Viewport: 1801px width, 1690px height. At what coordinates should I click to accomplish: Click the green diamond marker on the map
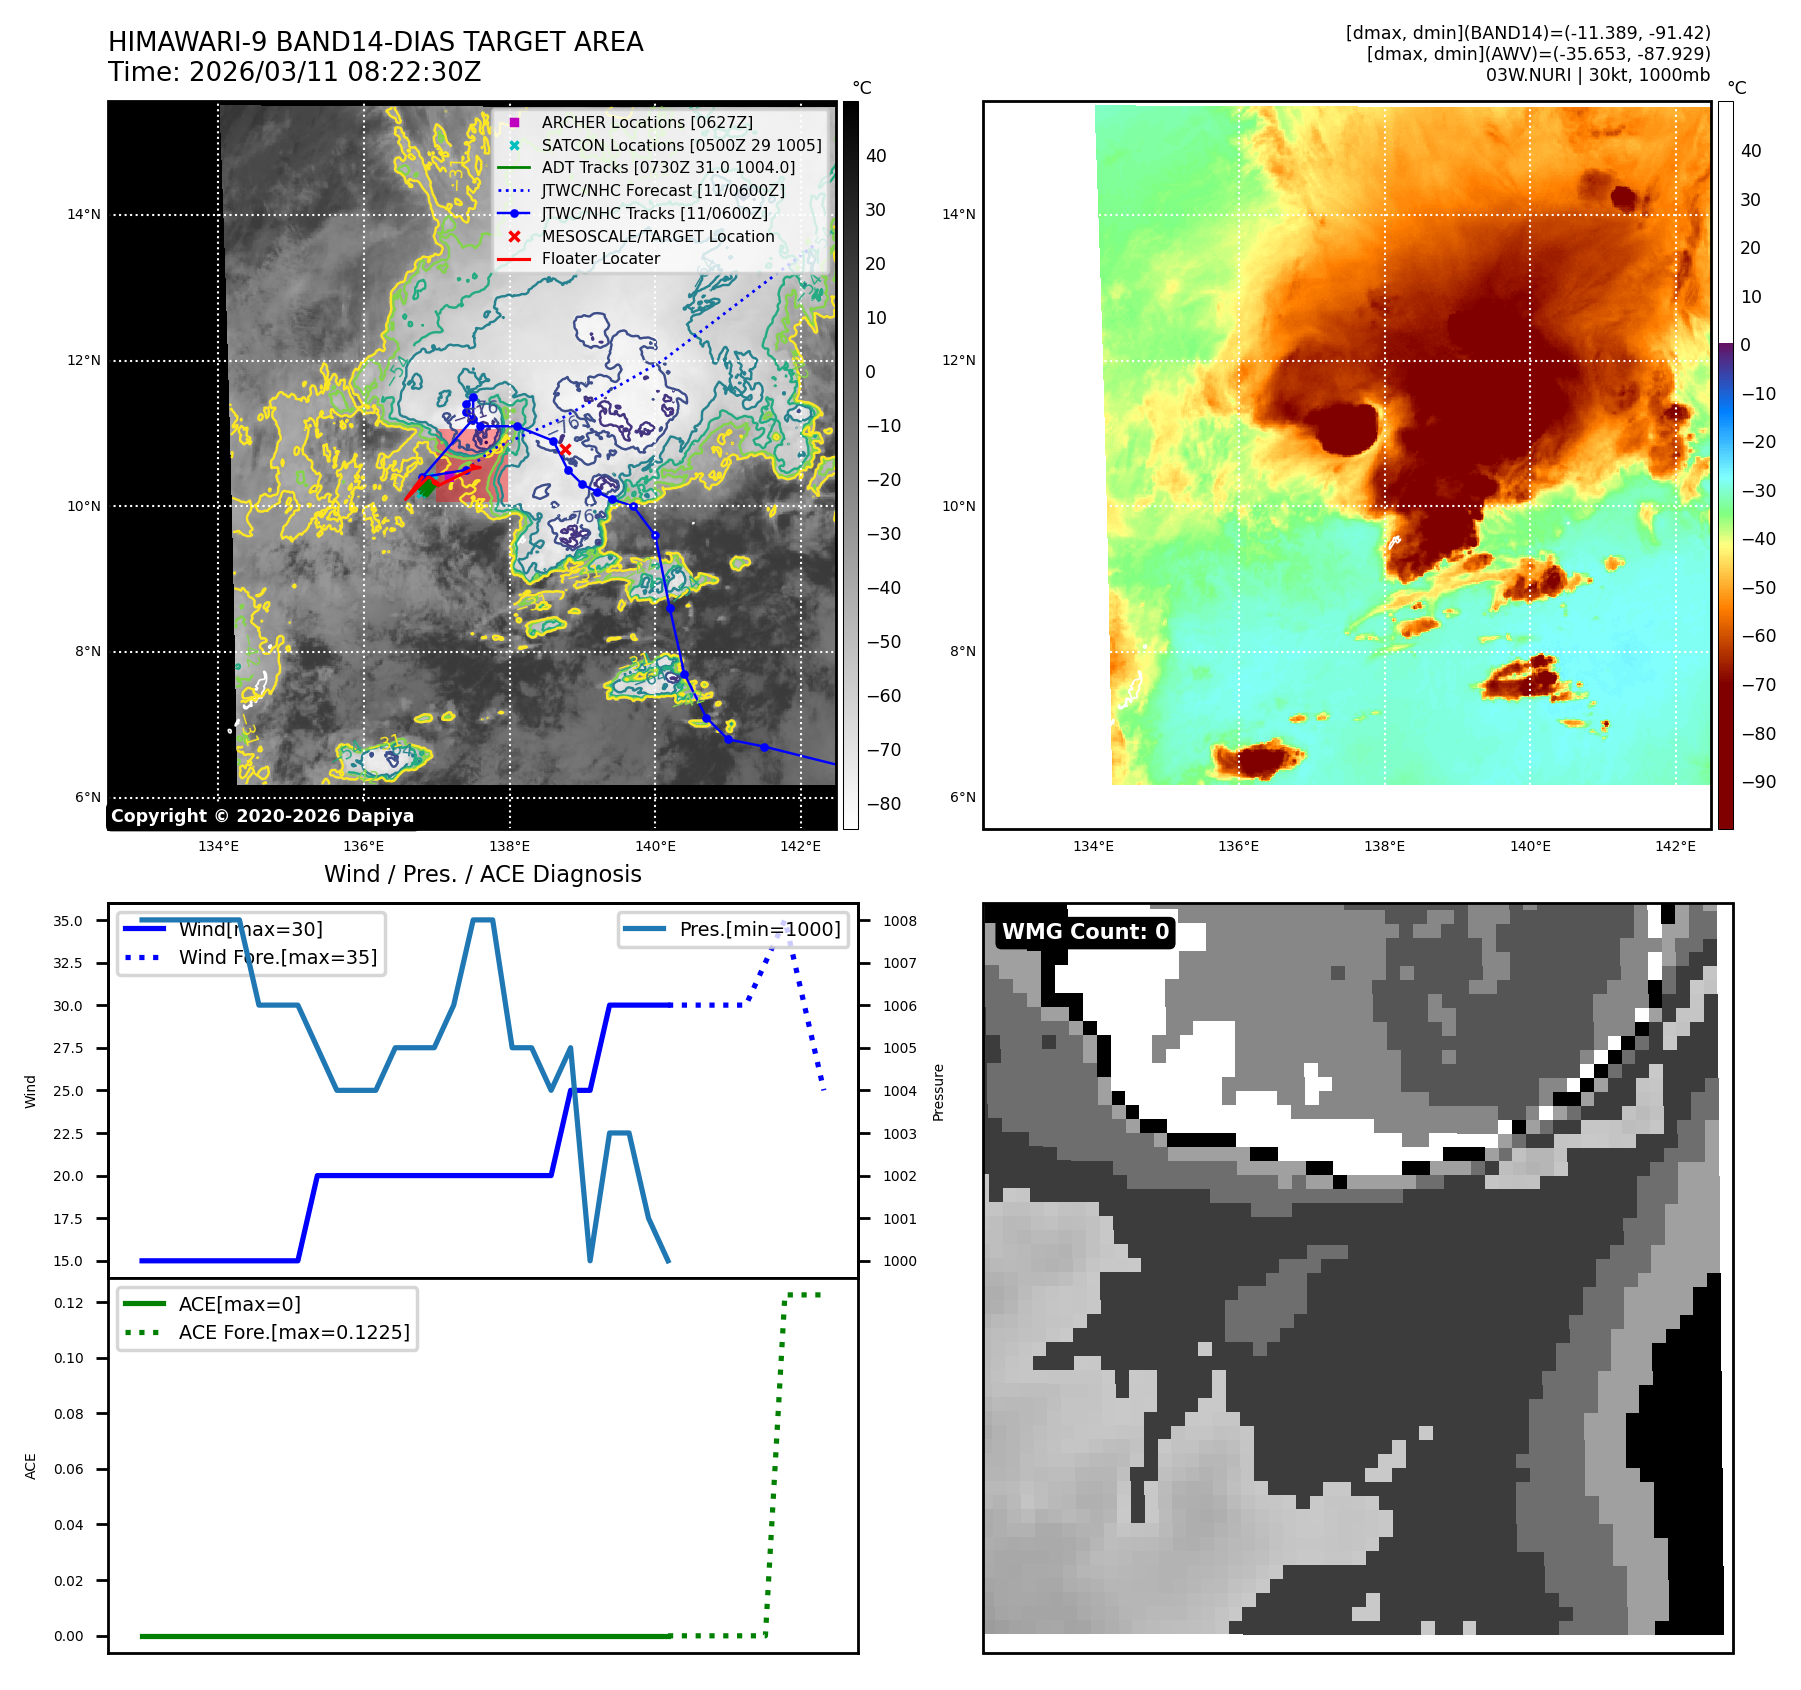click(426, 488)
